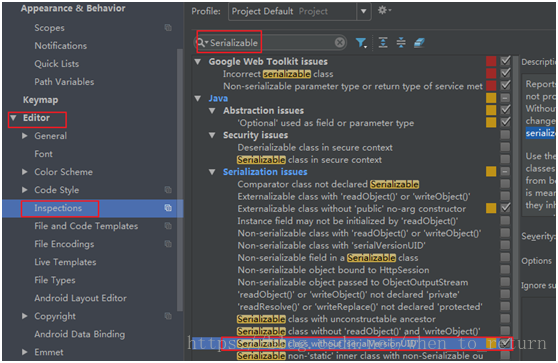Collapse the Java inspections group
Viewport: 558px width, 363px height.
point(198,98)
